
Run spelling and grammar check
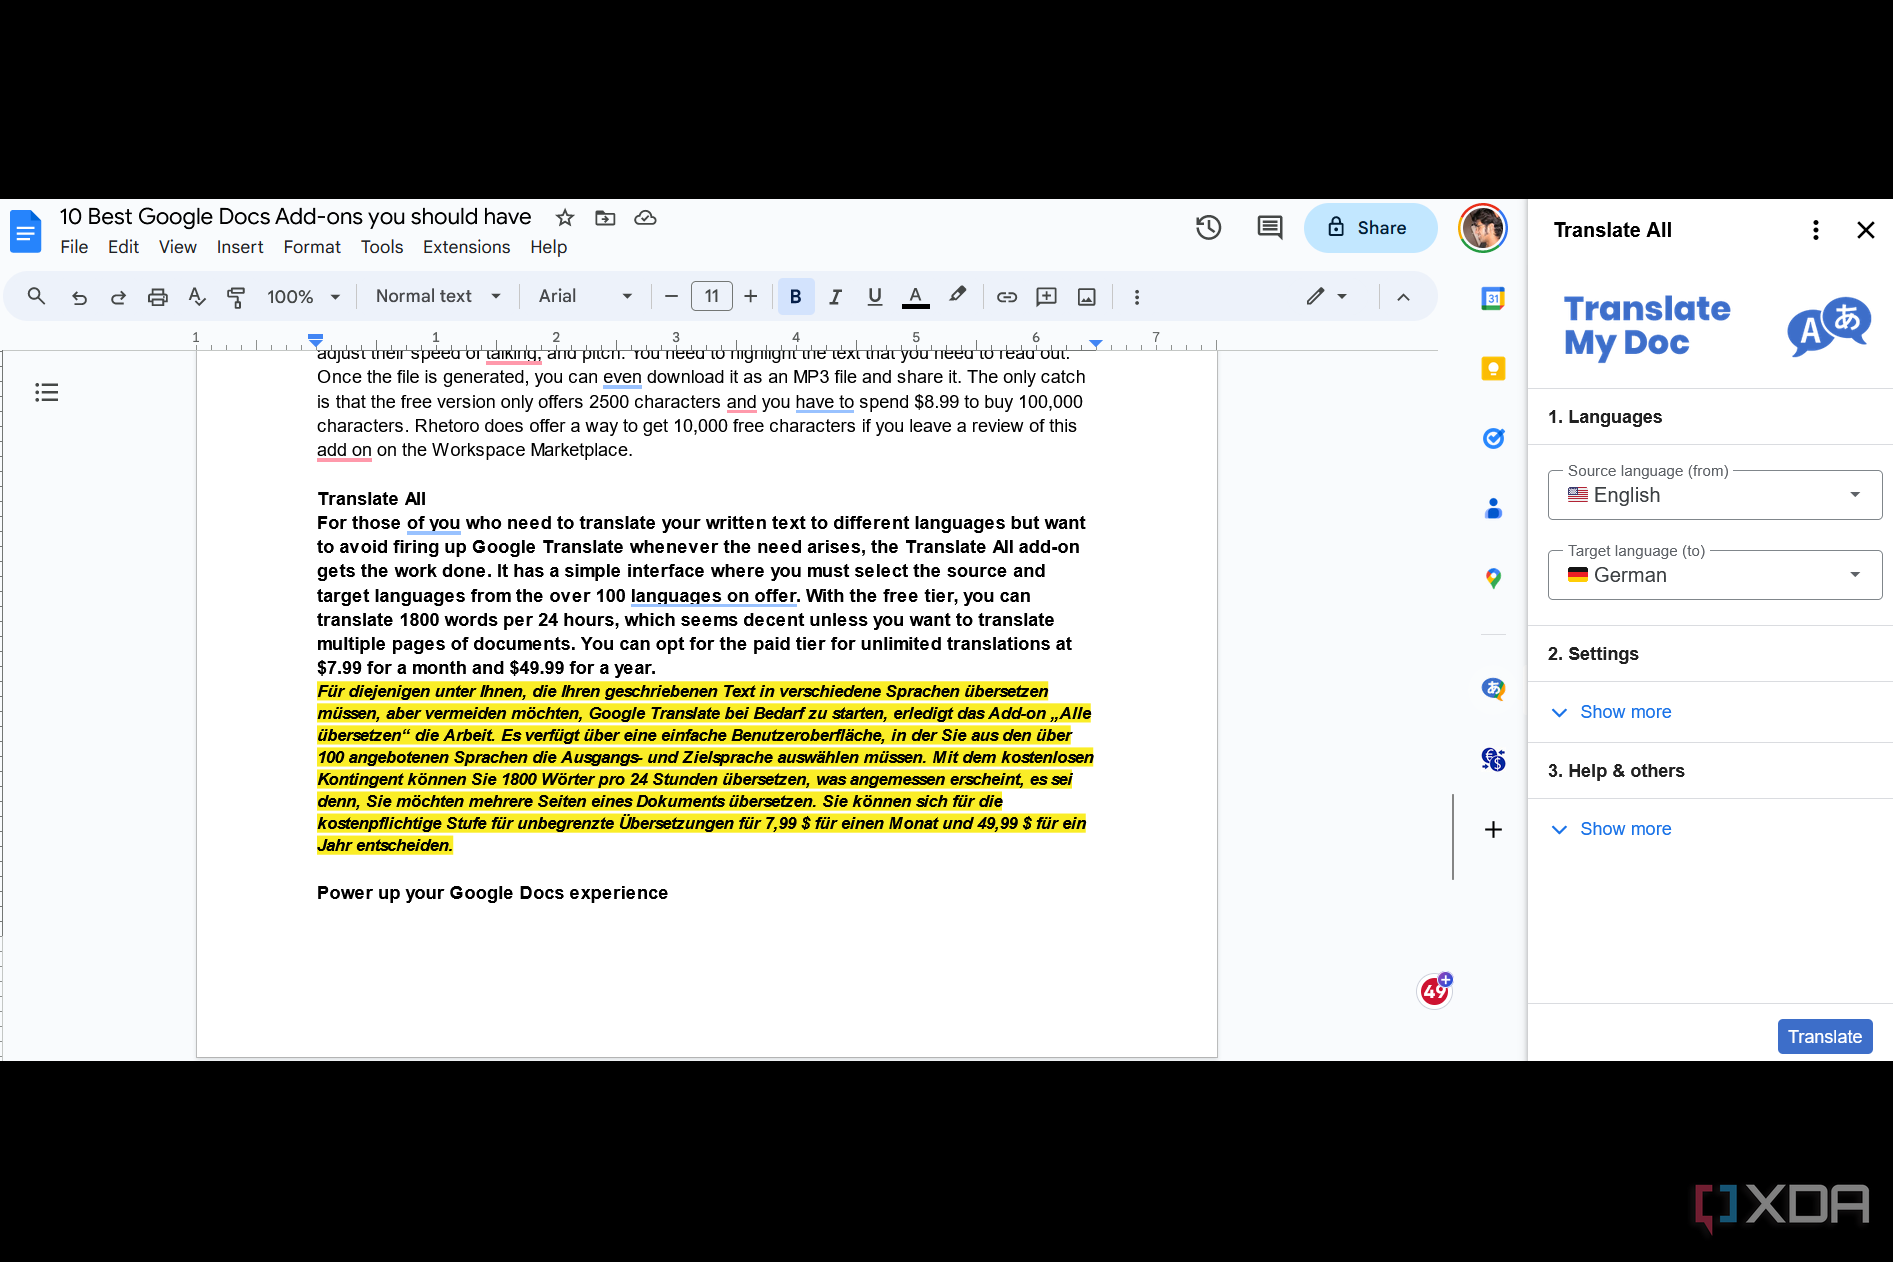pyautogui.click(x=197, y=297)
